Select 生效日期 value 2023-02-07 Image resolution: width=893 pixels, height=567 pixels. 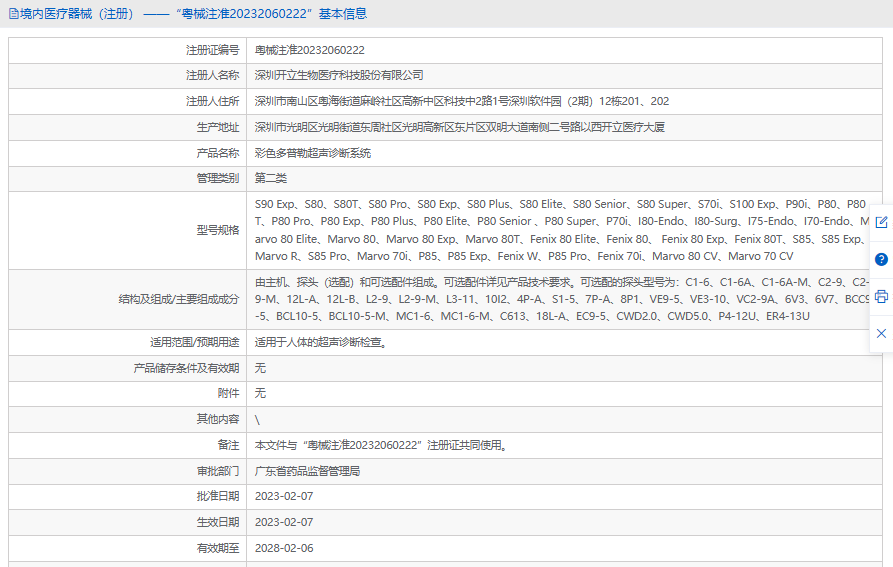pyautogui.click(x=284, y=522)
